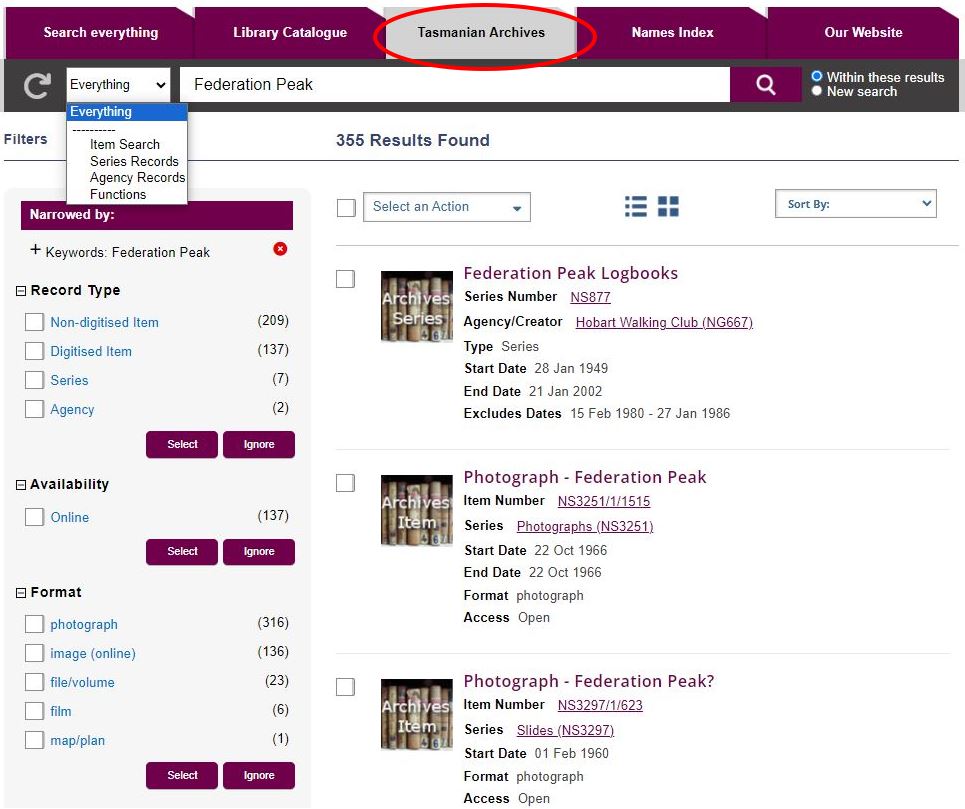Click the magnifying glass search button
The image size is (965, 809).
[x=765, y=85]
